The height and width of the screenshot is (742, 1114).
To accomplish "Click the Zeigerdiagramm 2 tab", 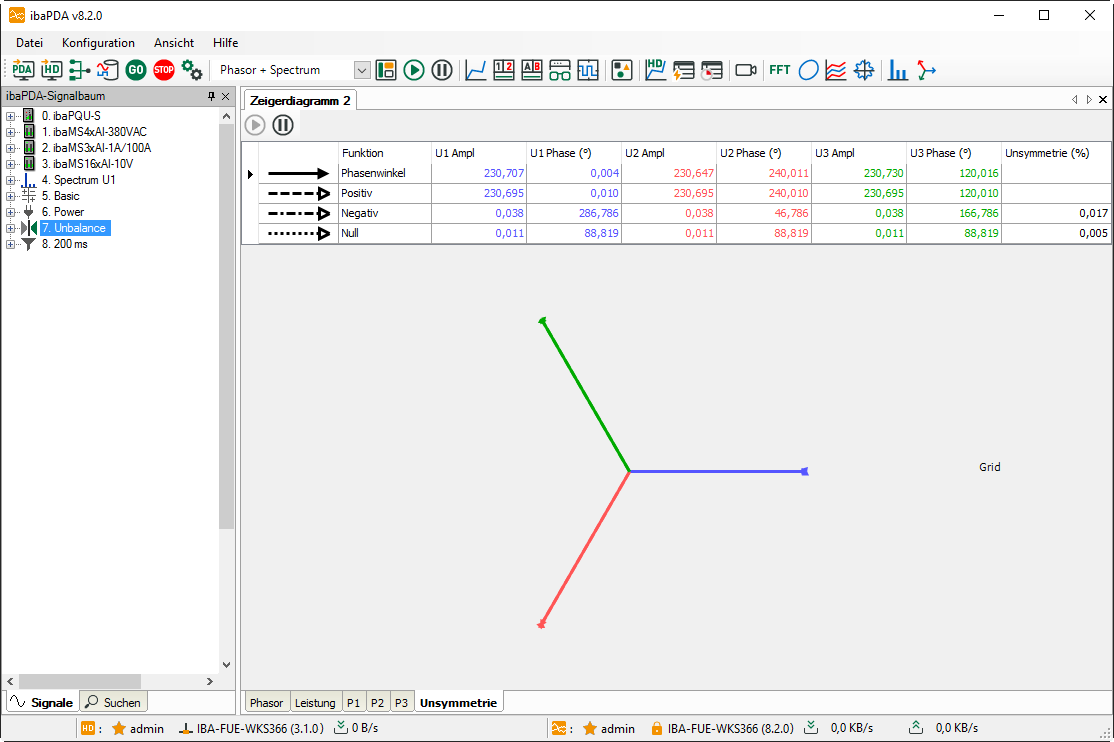I will click(300, 100).
